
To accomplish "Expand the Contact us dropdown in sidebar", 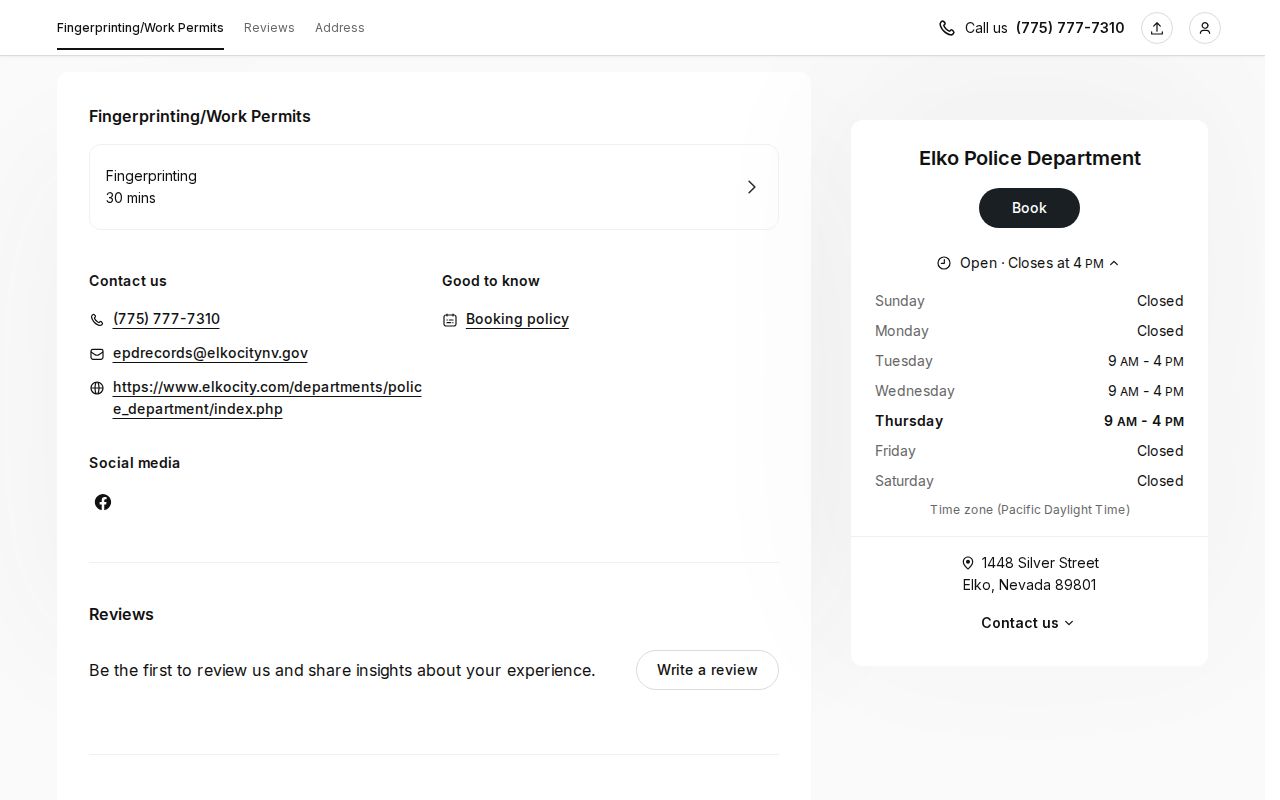I will click(x=1028, y=623).
